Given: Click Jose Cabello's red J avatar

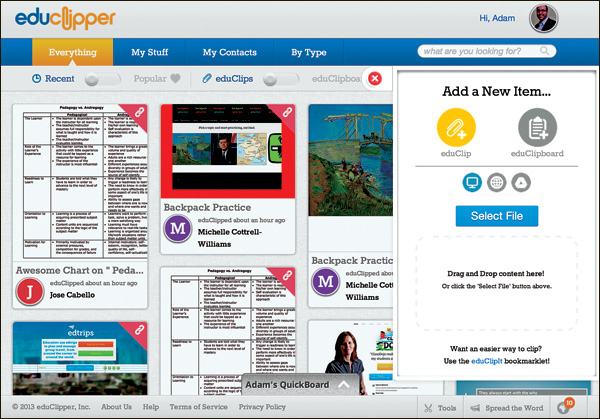Looking at the screenshot, I should click(30, 292).
